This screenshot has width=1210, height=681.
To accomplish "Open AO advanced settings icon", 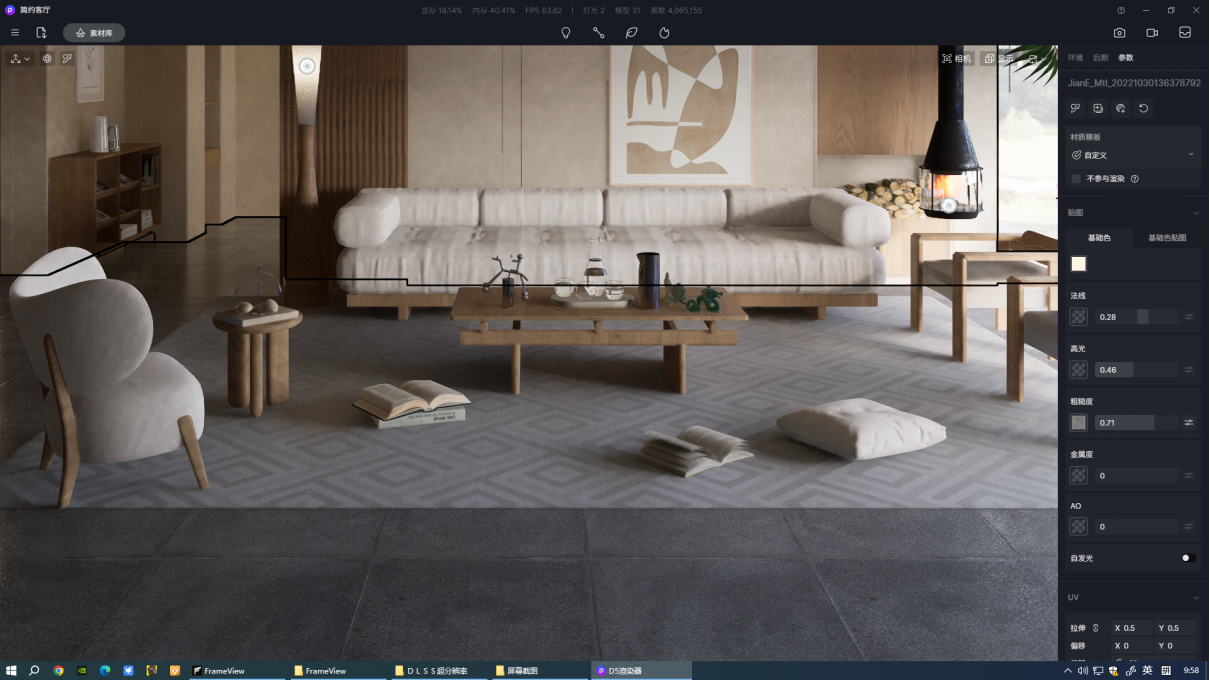I will [1189, 526].
